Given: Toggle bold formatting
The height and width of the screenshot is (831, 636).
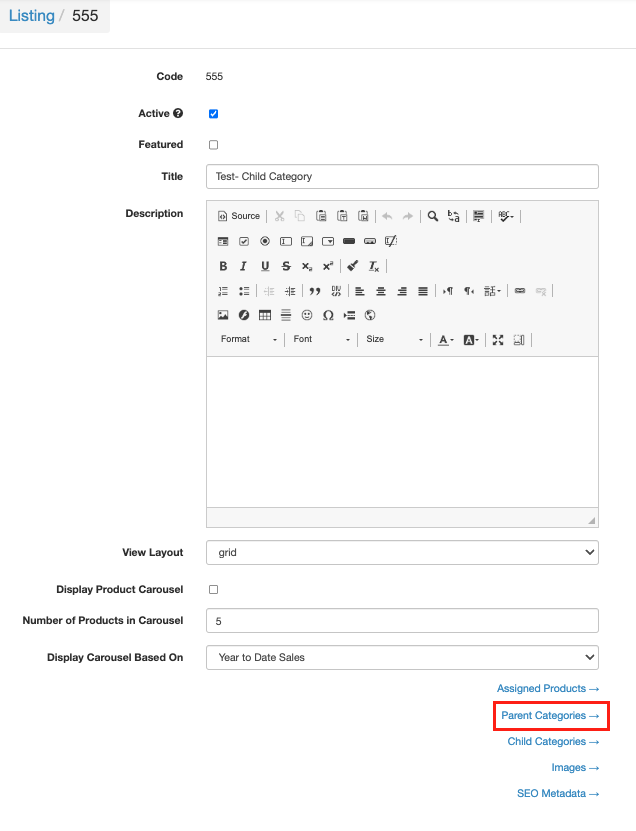Looking at the screenshot, I should pyautogui.click(x=223, y=266).
